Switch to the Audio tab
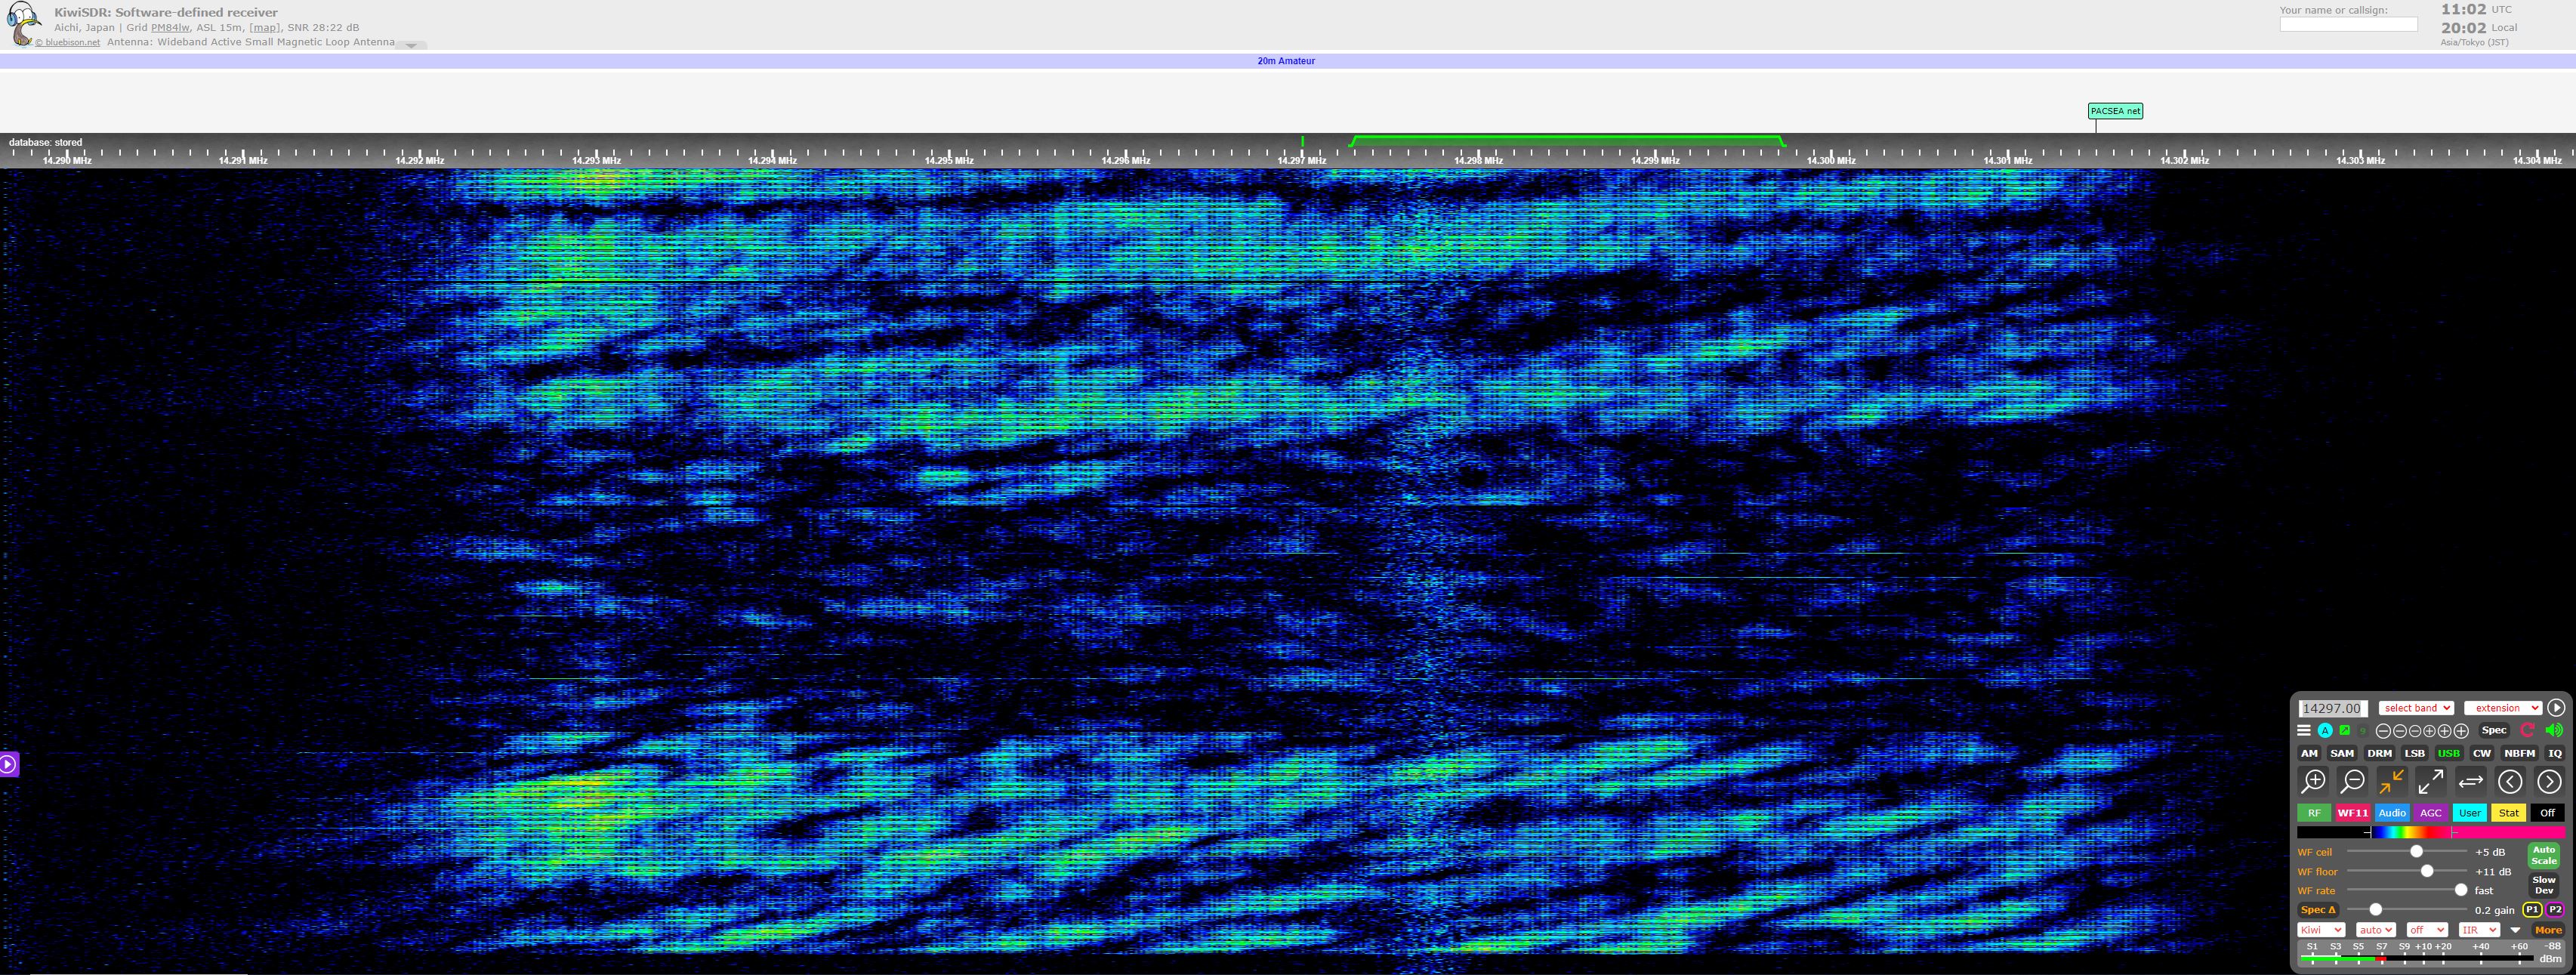Screen dimensions: 2576x975 pos(2392,813)
